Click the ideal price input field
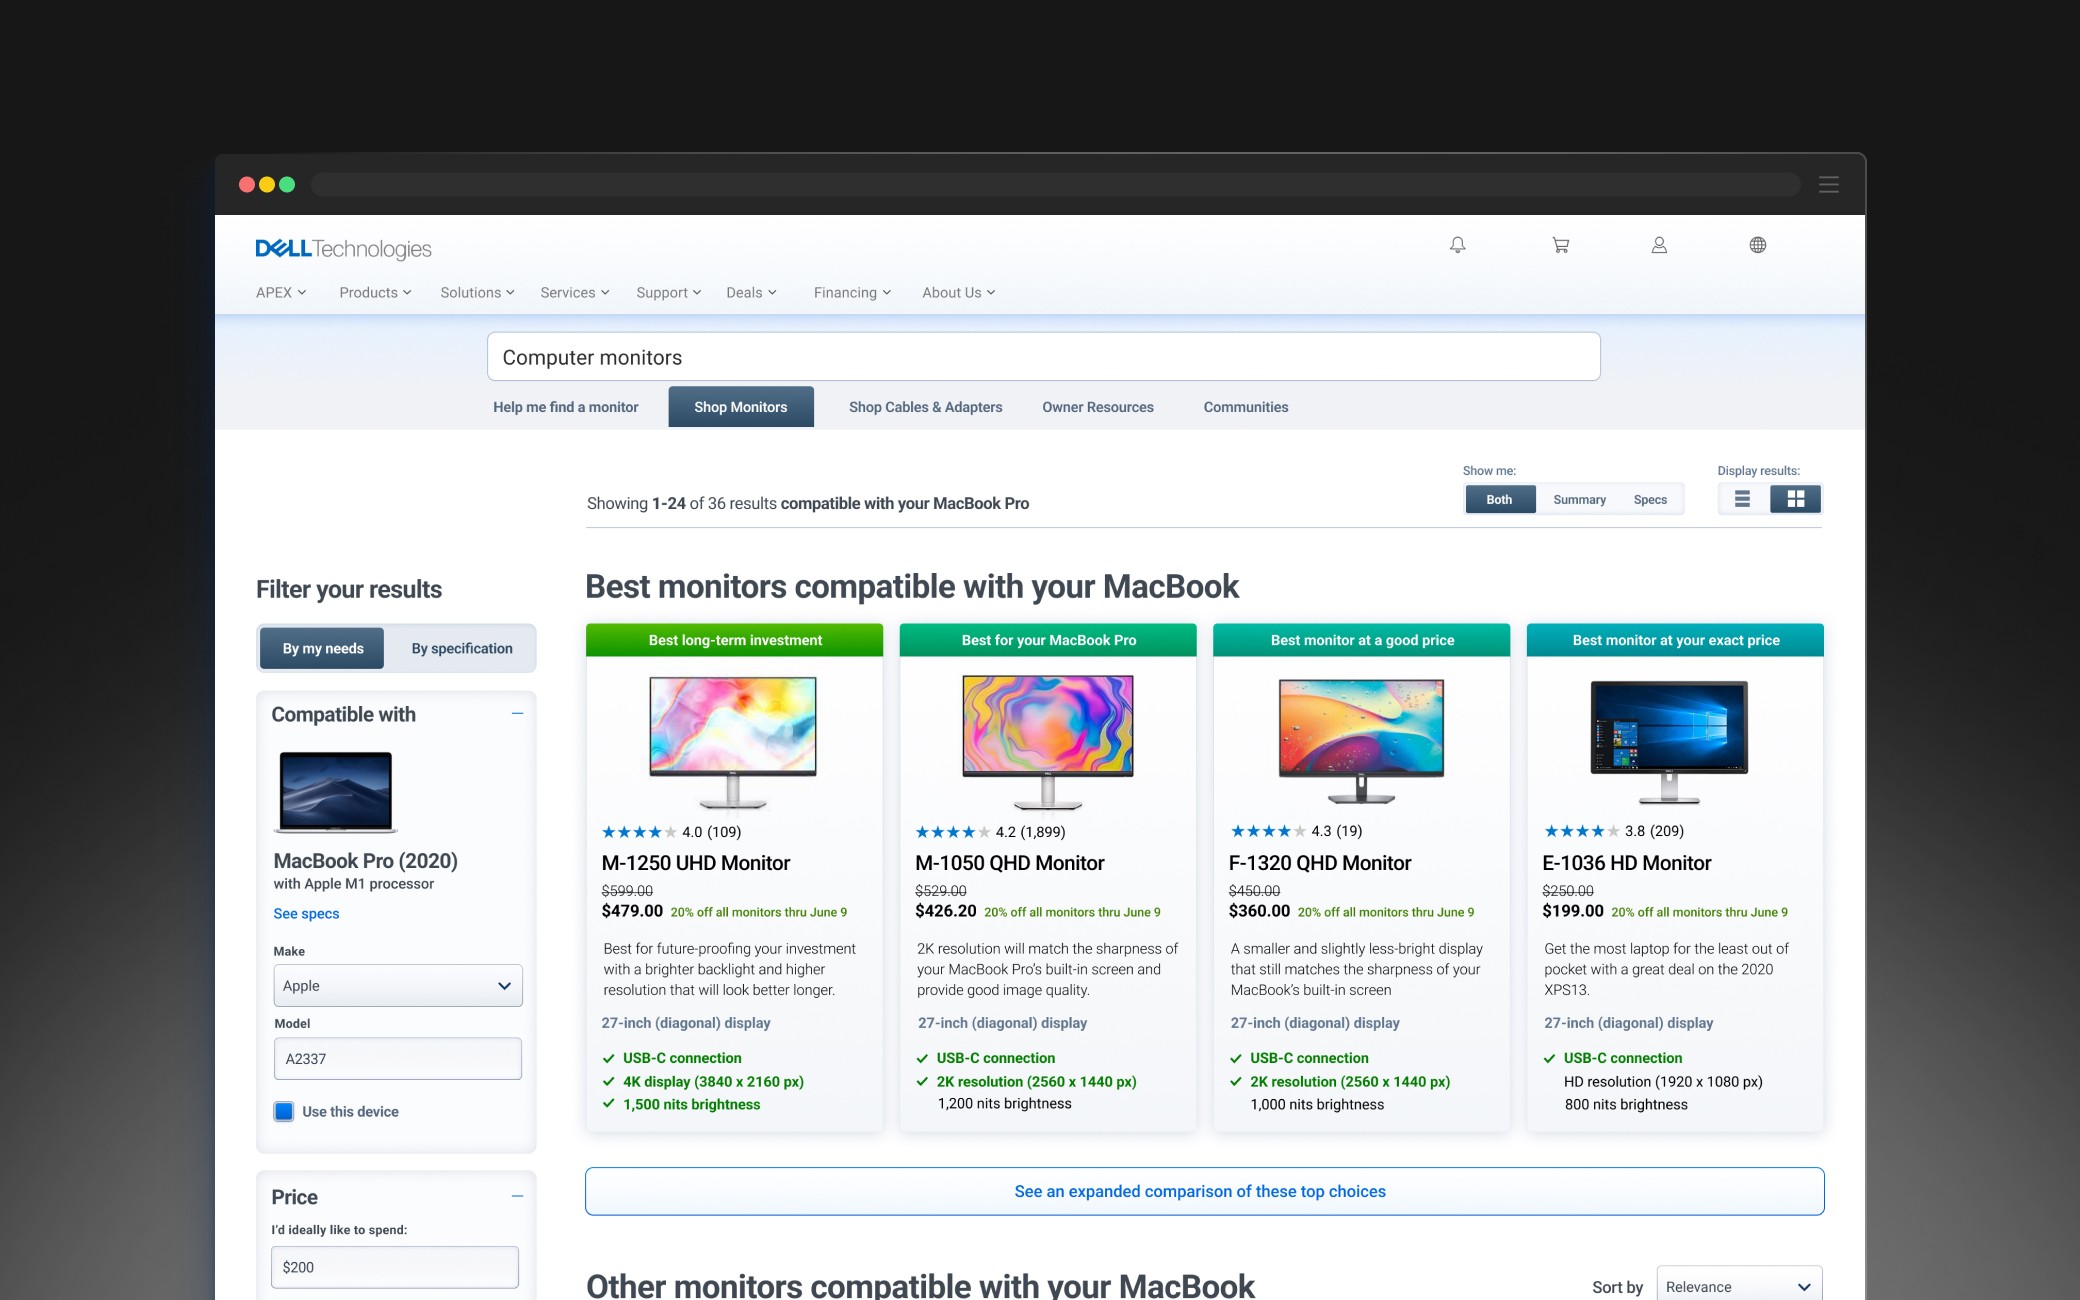The width and height of the screenshot is (2080, 1300). point(394,1267)
